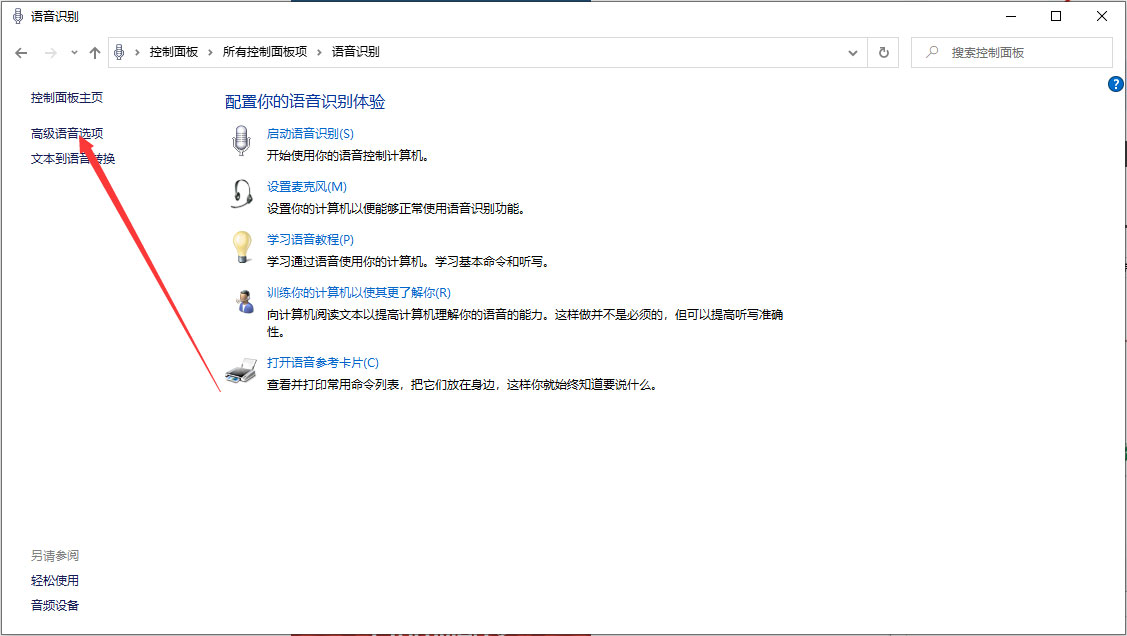The height and width of the screenshot is (636, 1127).
Task: Open the blue help question mark
Action: [x=1115, y=84]
